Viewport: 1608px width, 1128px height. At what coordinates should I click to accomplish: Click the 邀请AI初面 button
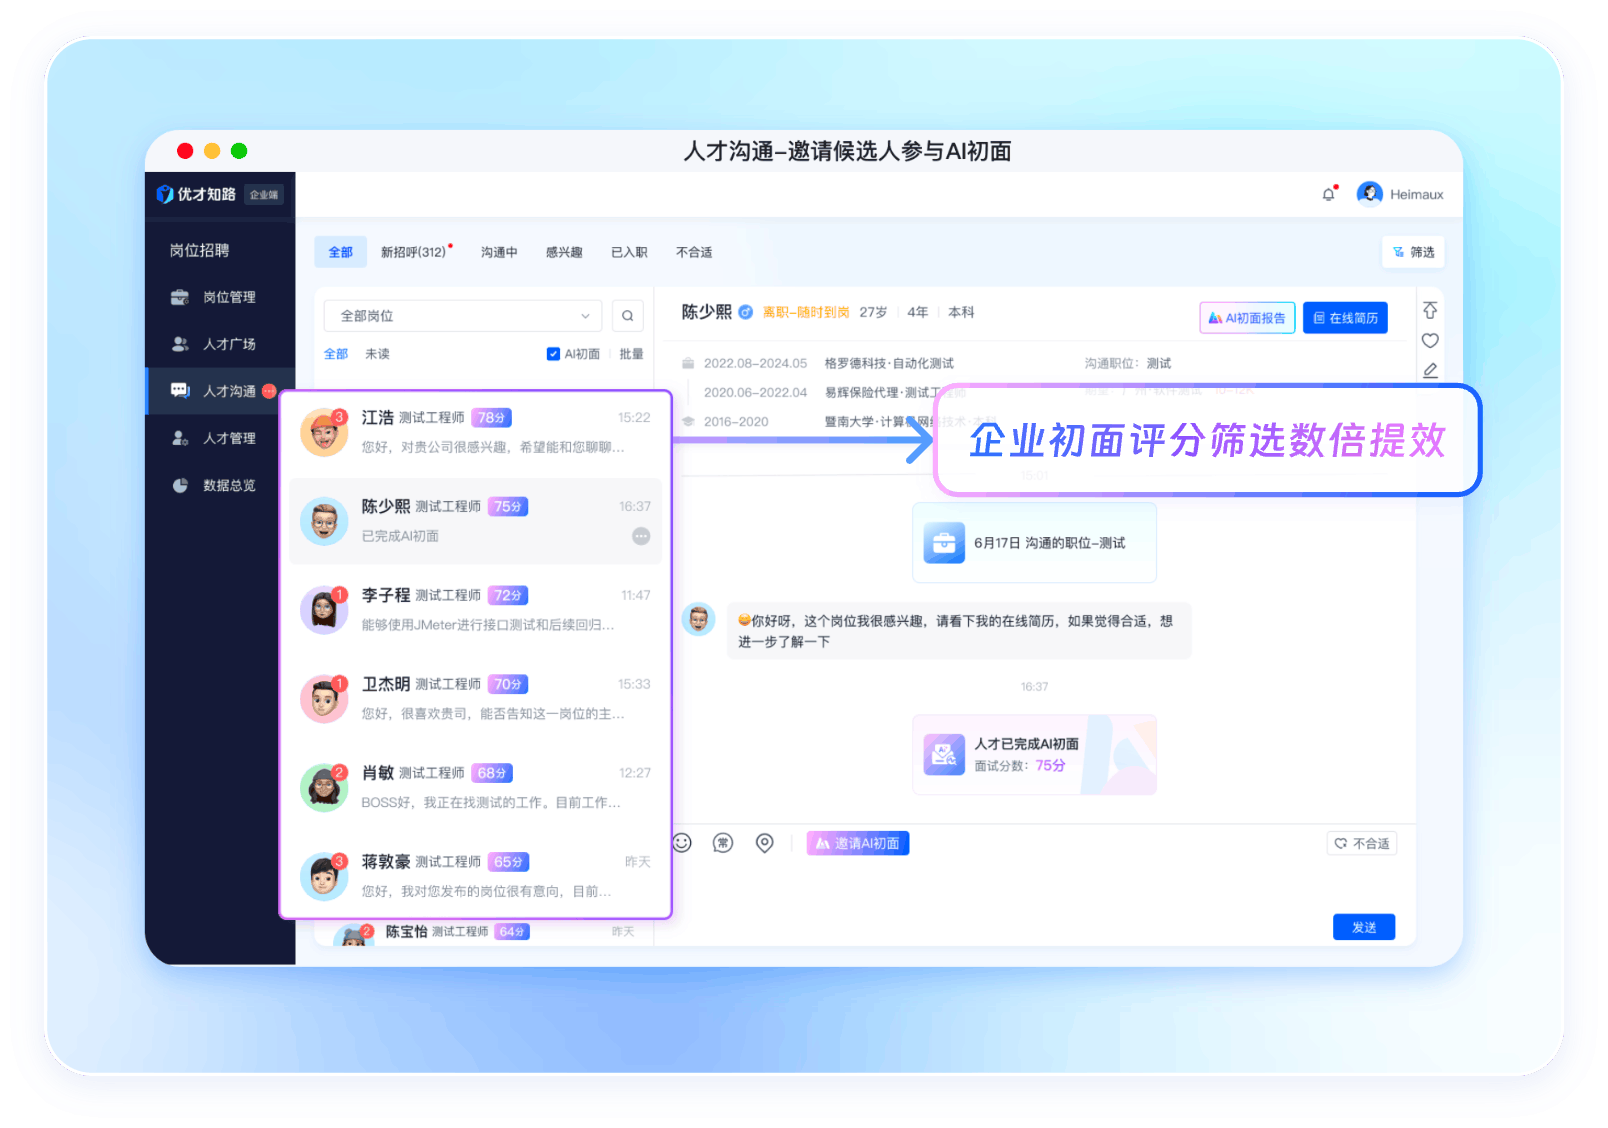point(858,843)
